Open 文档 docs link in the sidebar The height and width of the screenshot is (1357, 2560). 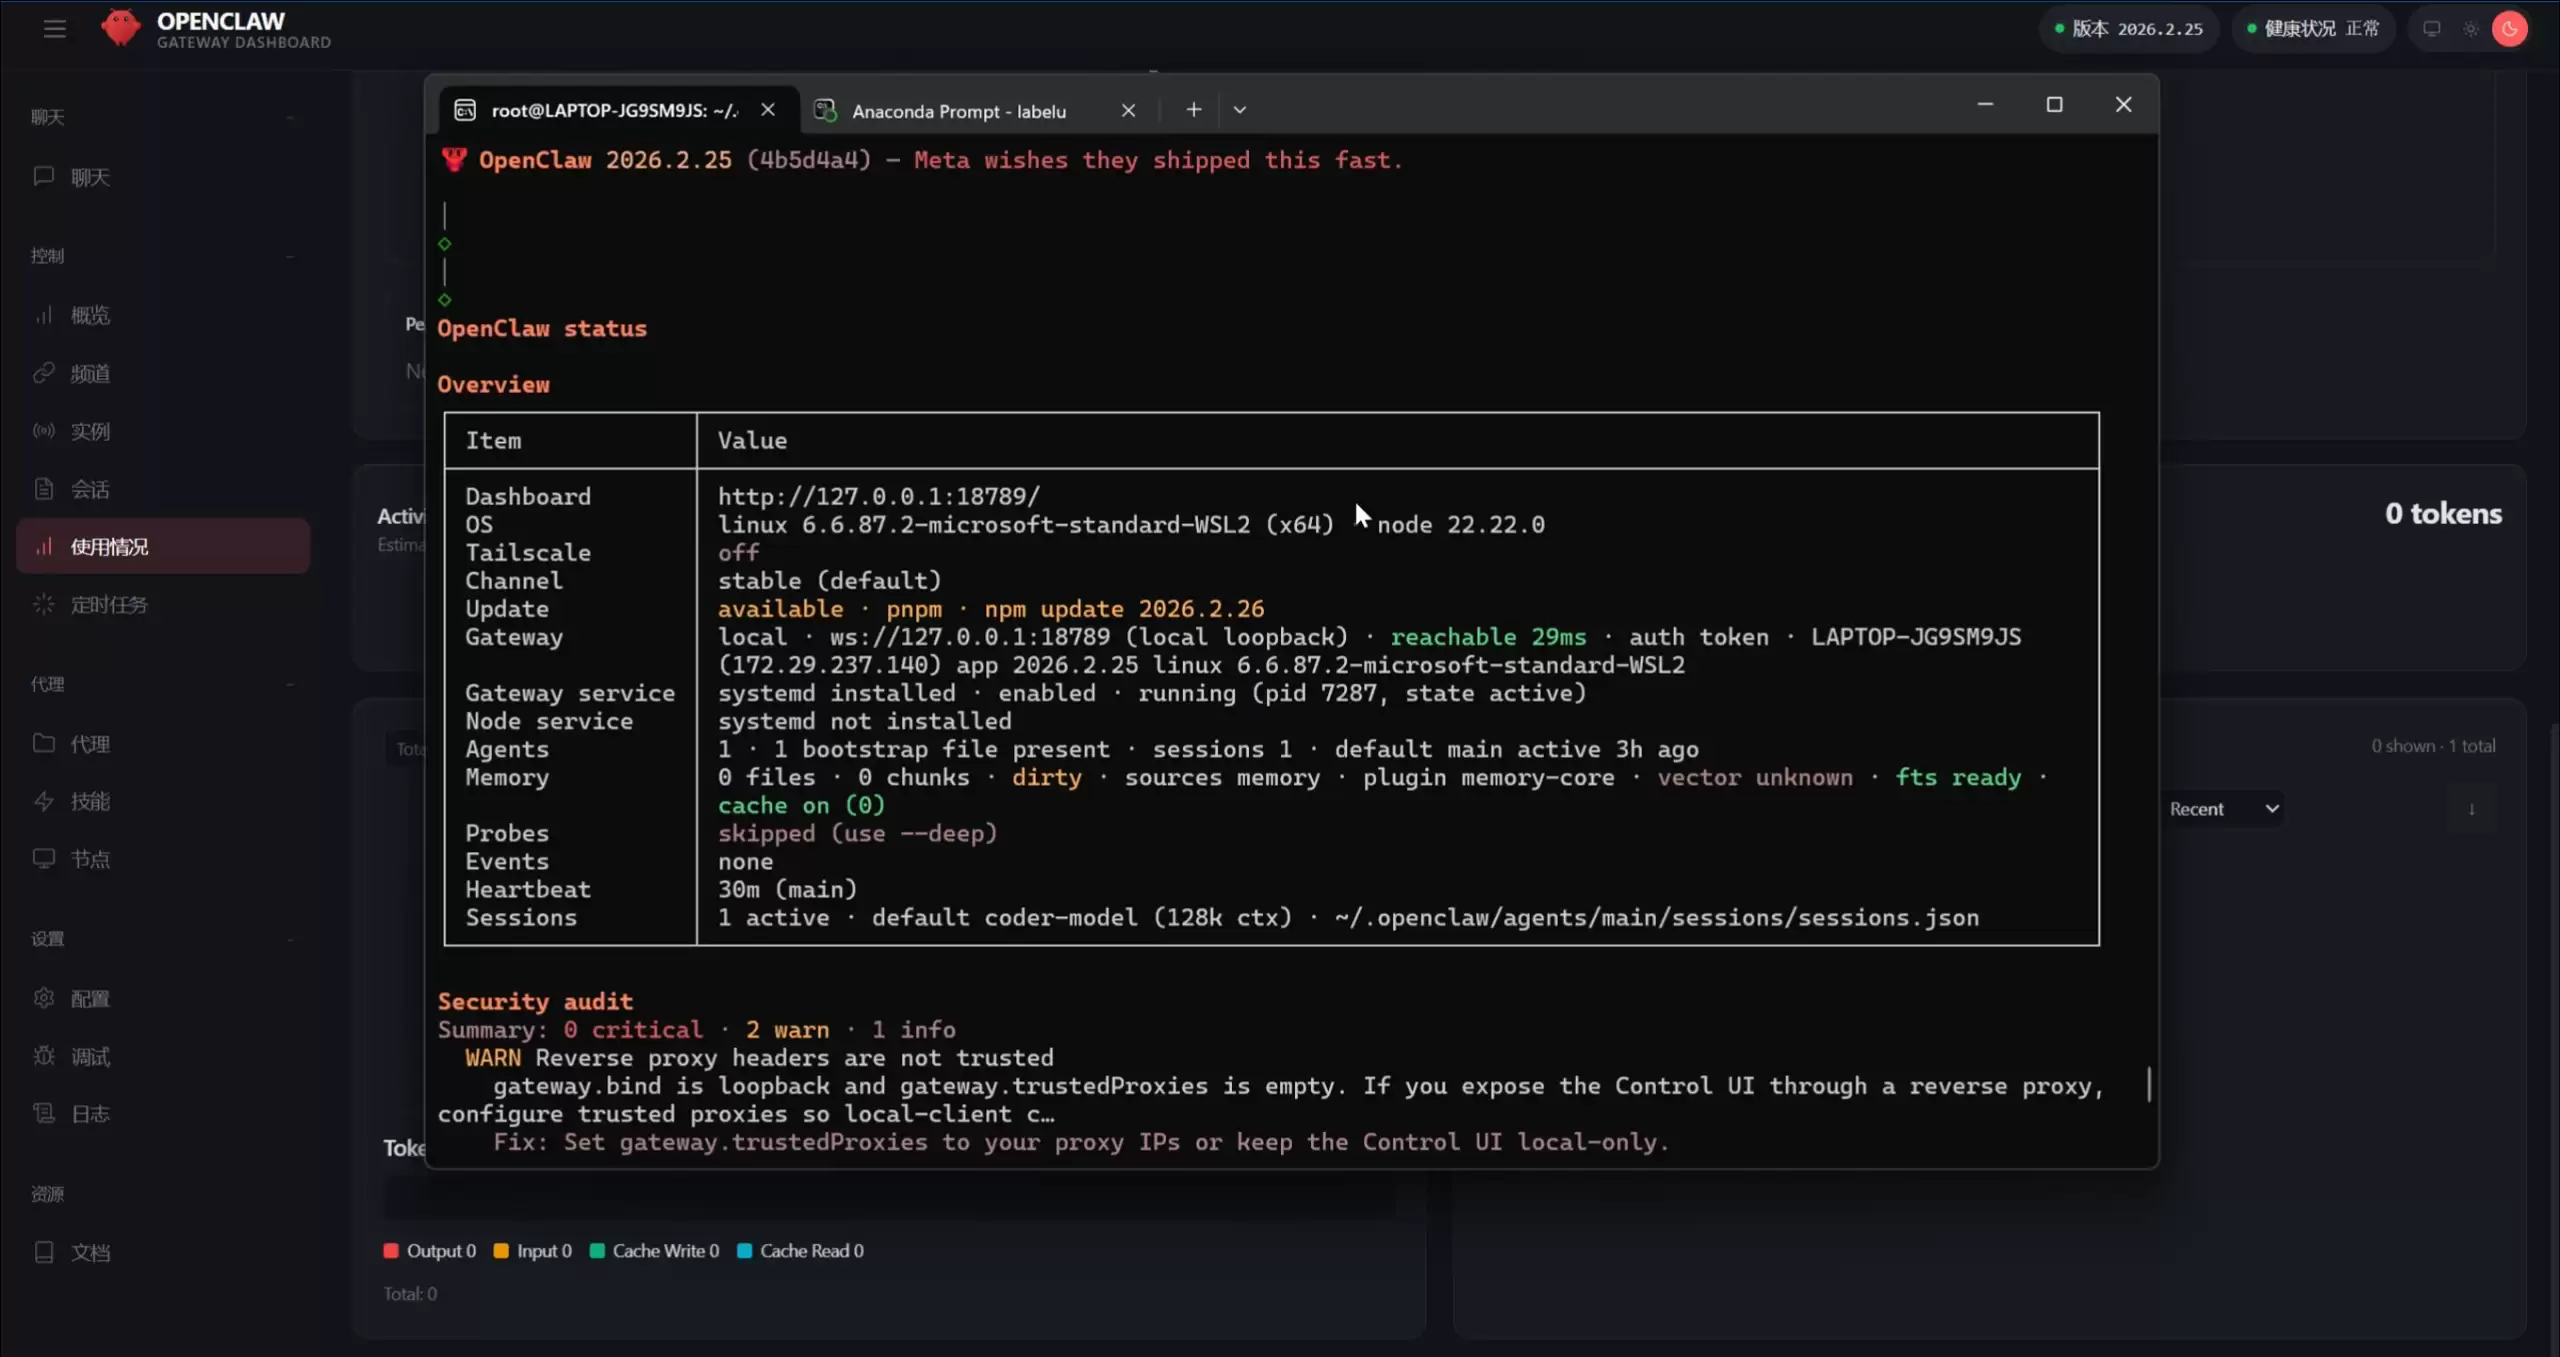coord(90,1252)
